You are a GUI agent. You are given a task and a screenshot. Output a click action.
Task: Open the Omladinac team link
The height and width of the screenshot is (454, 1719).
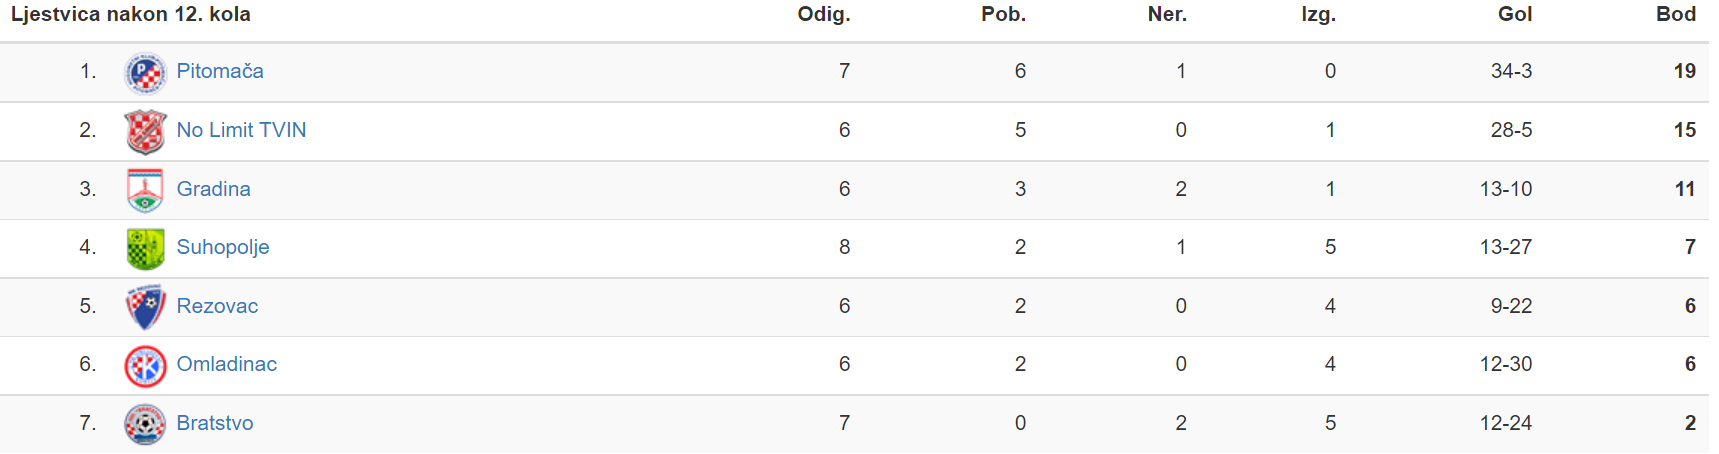click(x=227, y=364)
